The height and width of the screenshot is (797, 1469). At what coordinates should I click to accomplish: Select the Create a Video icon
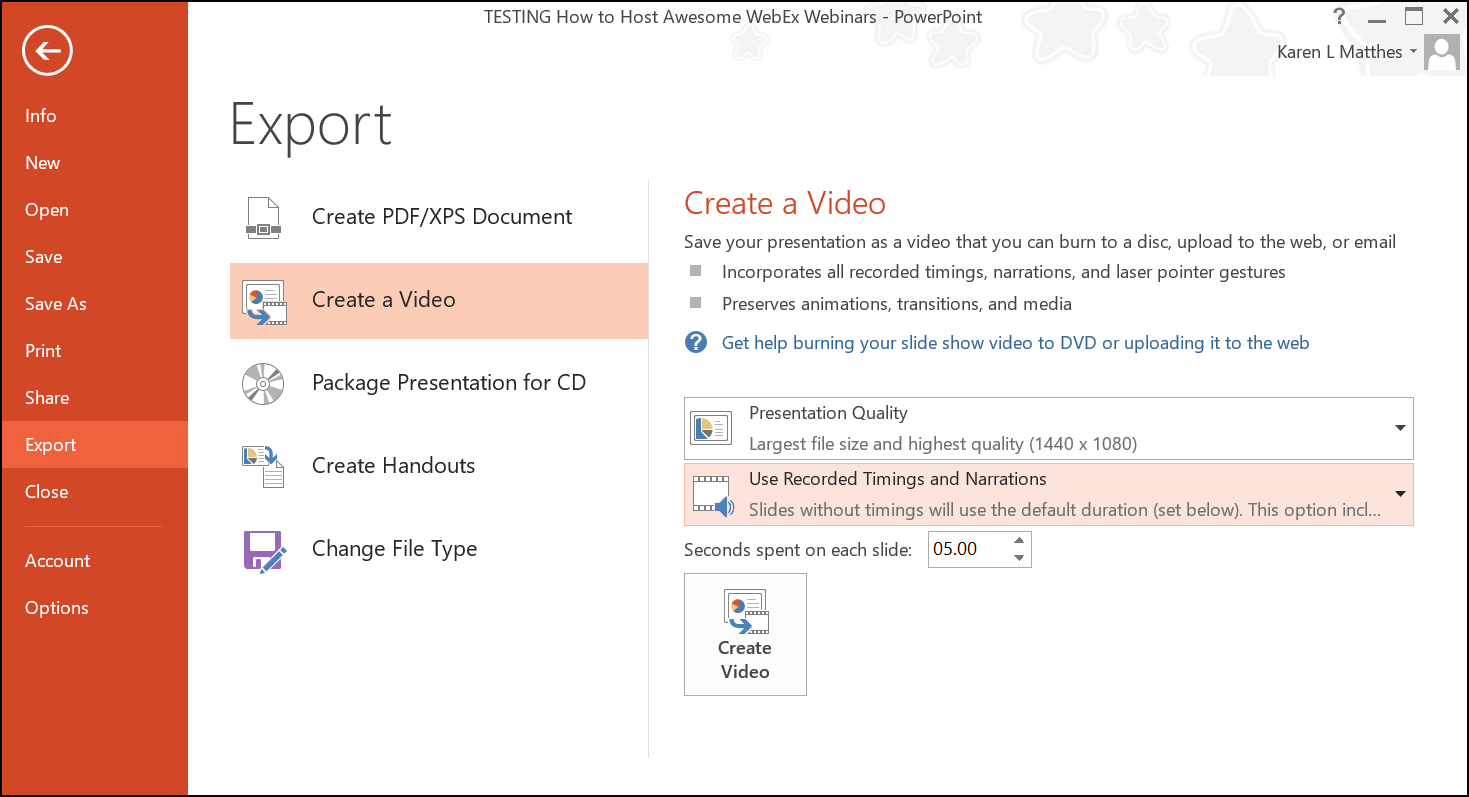(262, 299)
